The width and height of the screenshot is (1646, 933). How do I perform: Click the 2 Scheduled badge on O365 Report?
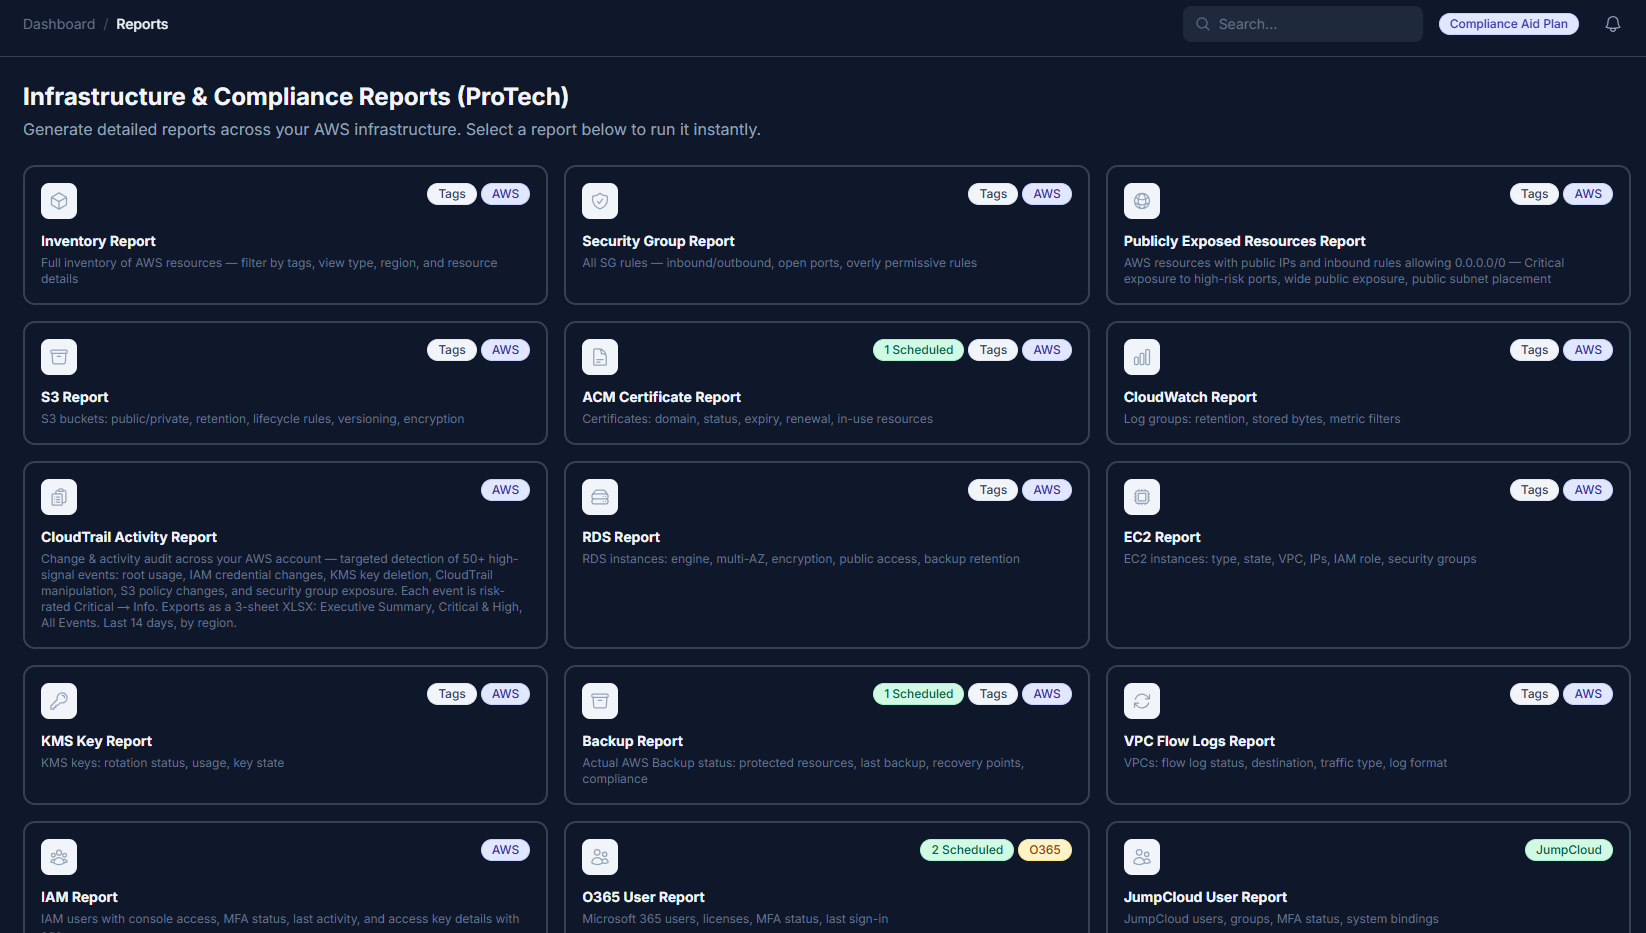pyautogui.click(x=967, y=850)
